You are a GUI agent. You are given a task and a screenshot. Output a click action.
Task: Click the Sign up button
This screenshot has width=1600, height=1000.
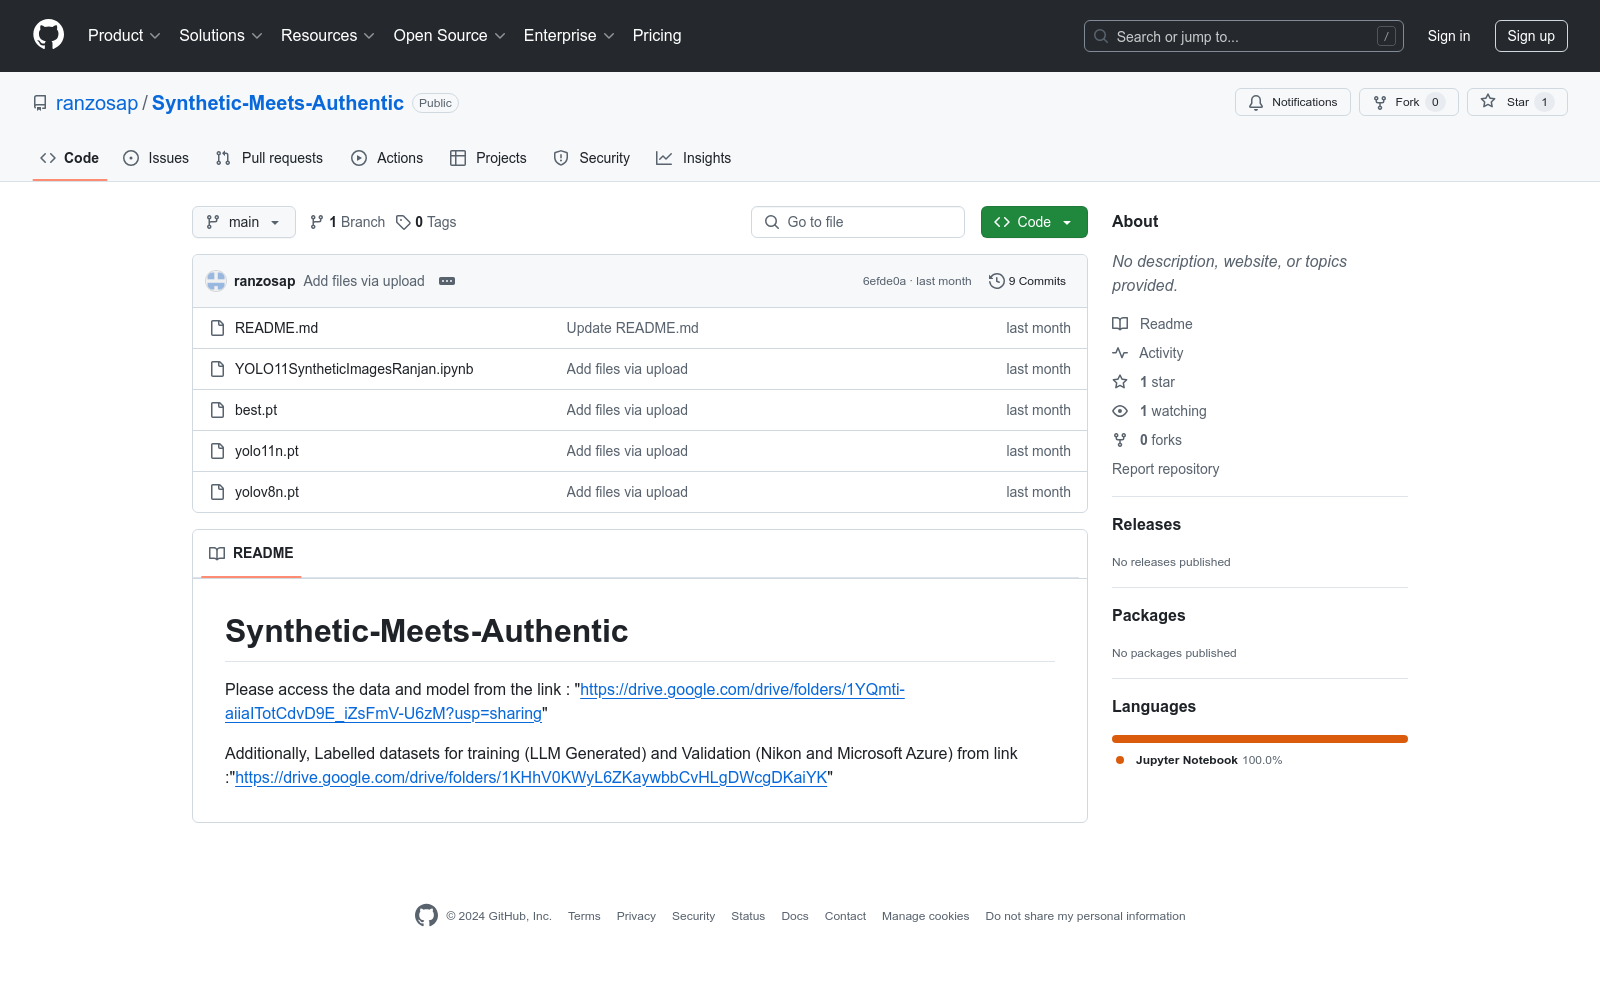tap(1531, 36)
